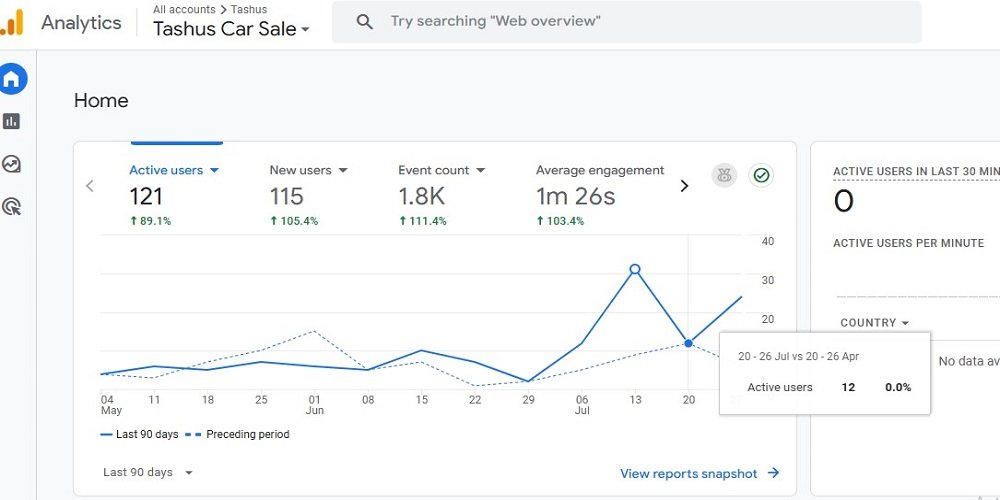
Task: Select the Average engagement metric tab
Action: click(599, 170)
